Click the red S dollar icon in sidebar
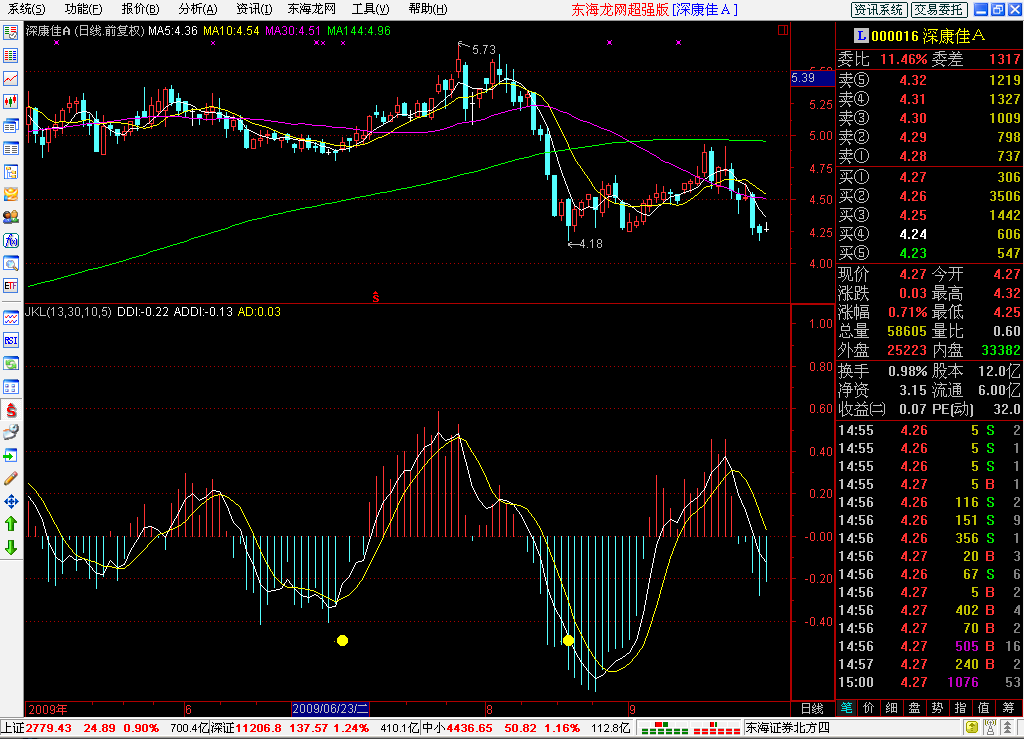The width and height of the screenshot is (1024, 739). point(10,410)
